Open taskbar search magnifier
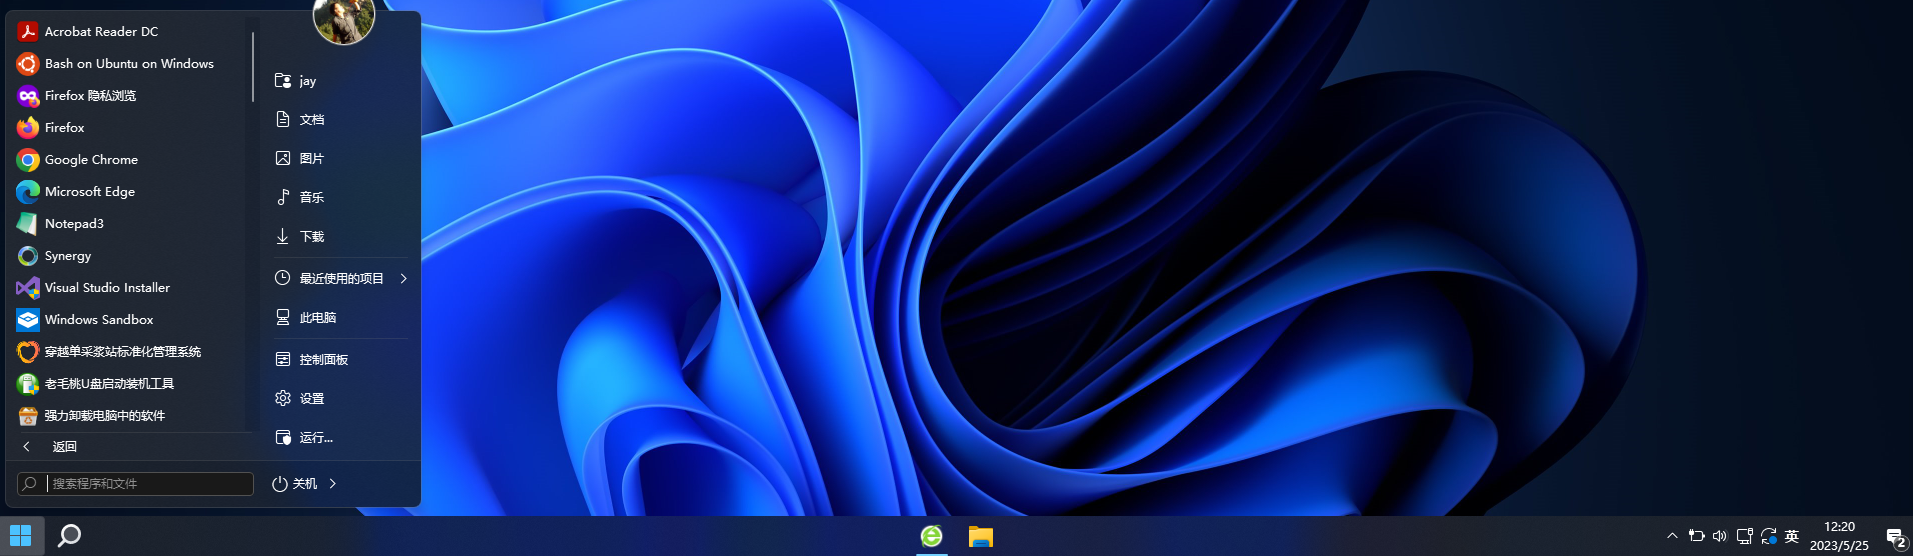This screenshot has height=556, width=1913. 69,536
